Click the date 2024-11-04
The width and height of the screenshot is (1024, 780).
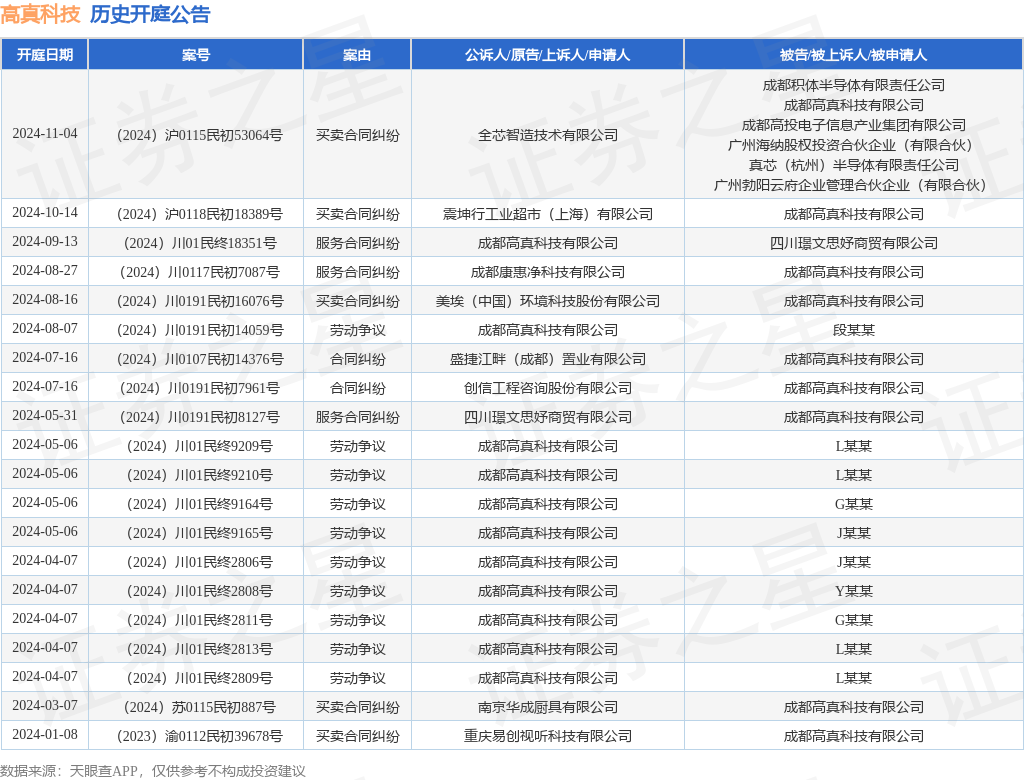point(44,134)
